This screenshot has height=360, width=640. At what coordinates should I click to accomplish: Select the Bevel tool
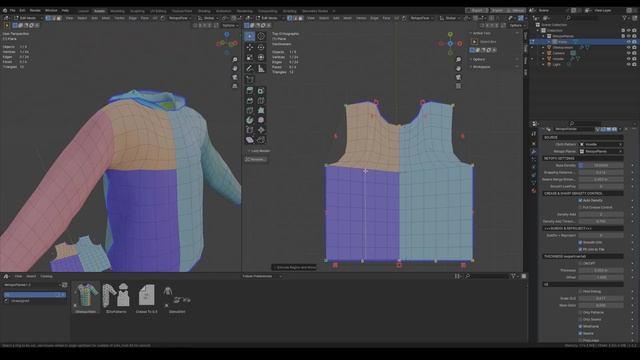[250, 100]
